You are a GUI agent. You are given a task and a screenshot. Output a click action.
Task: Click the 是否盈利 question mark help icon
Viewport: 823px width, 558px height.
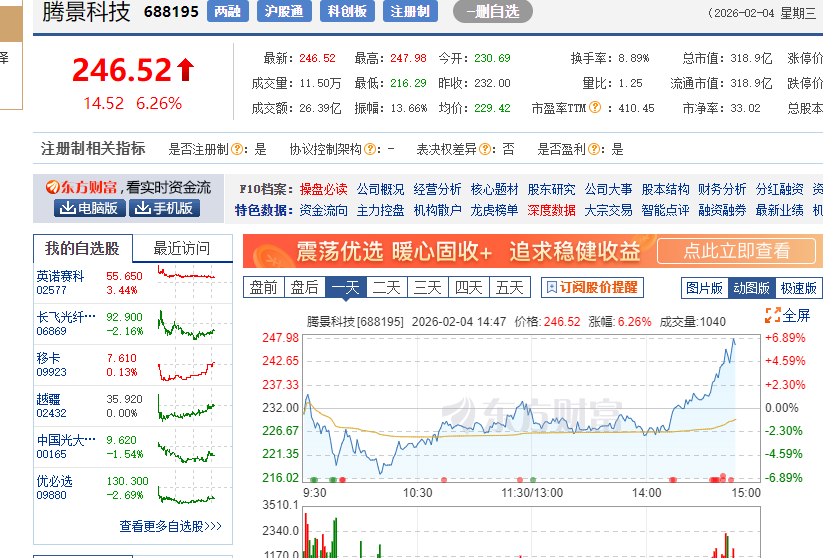pos(594,149)
